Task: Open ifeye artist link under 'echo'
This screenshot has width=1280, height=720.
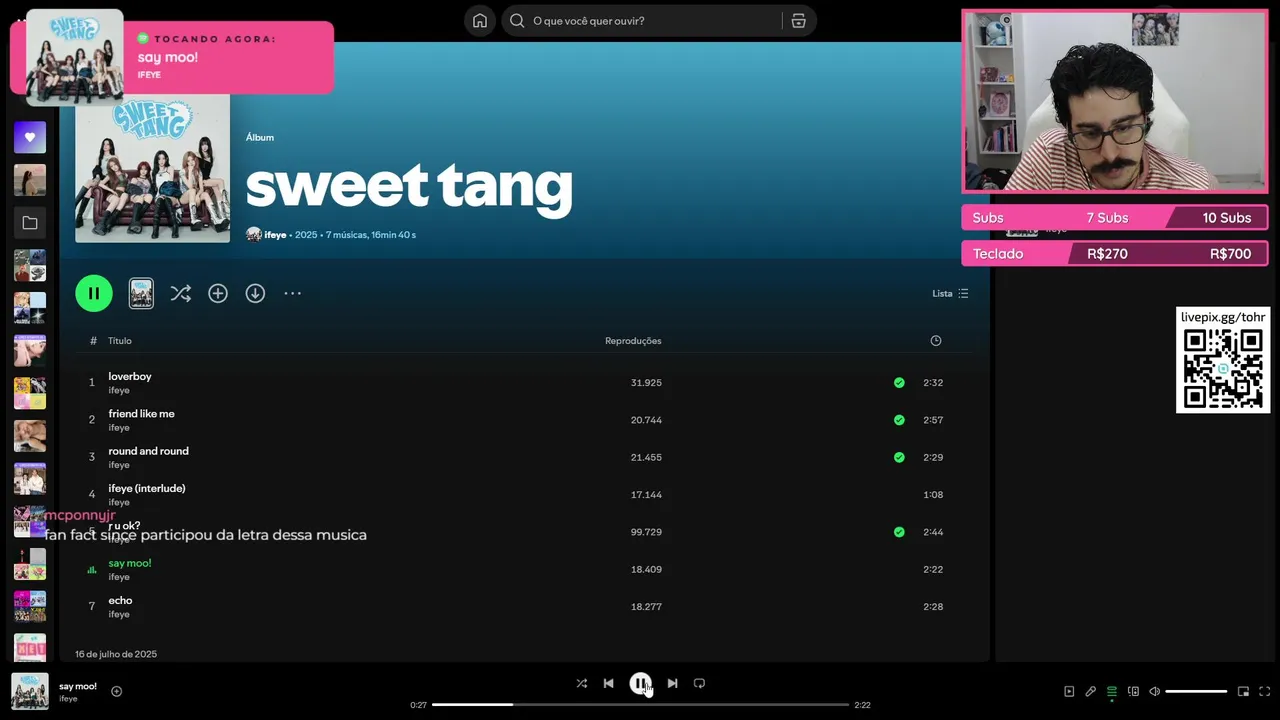Action: [119, 614]
